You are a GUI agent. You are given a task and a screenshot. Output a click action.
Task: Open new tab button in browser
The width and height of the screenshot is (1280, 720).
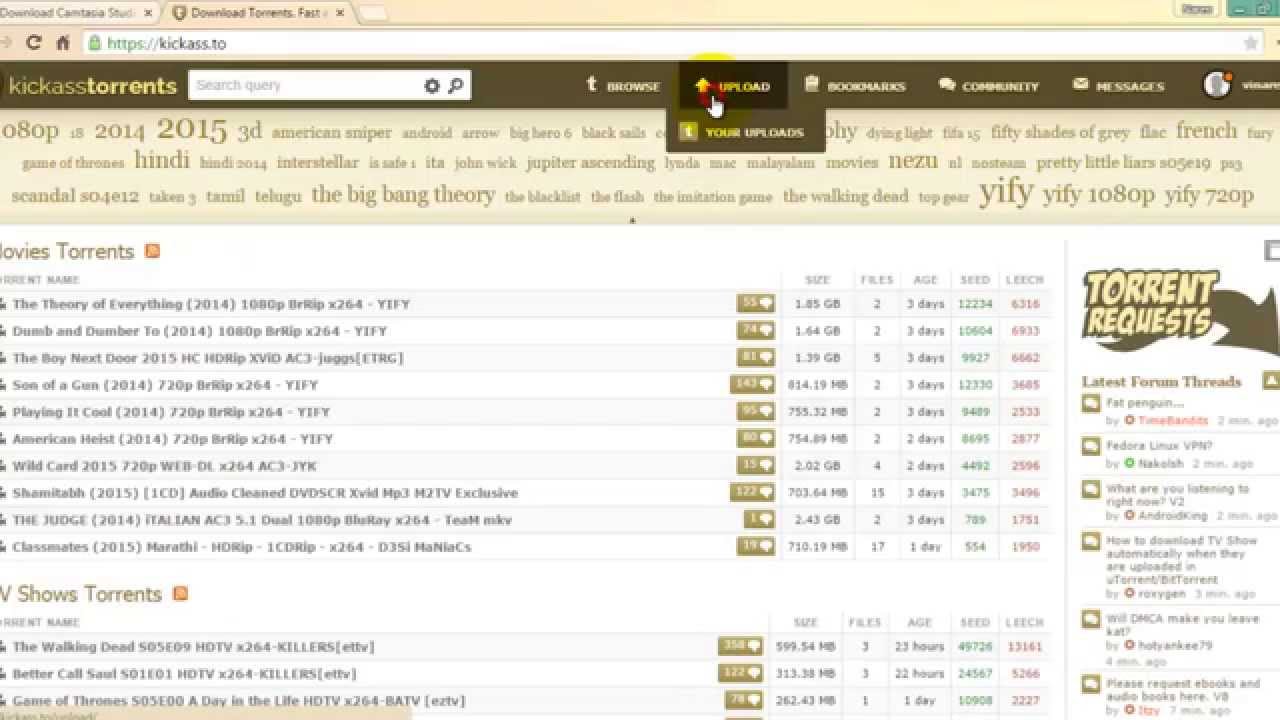coord(373,14)
